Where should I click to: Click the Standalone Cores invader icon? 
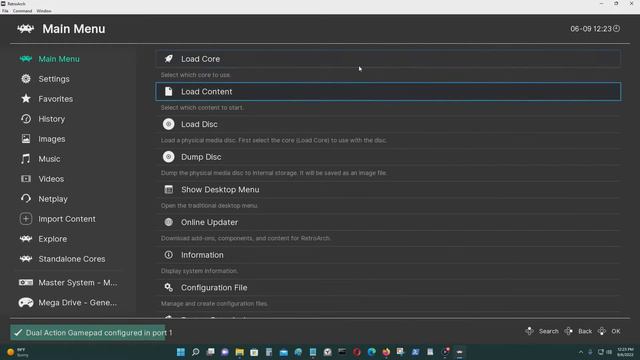click(26, 259)
